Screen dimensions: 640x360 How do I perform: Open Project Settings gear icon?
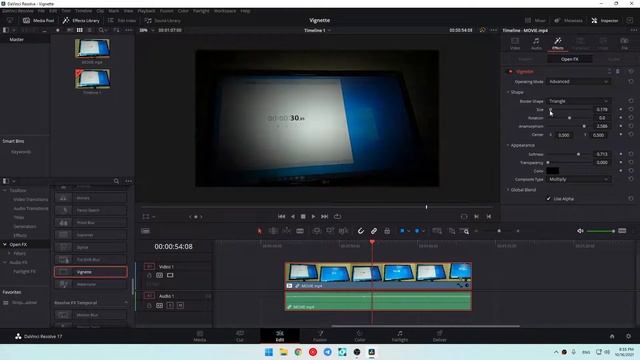tap(628, 336)
